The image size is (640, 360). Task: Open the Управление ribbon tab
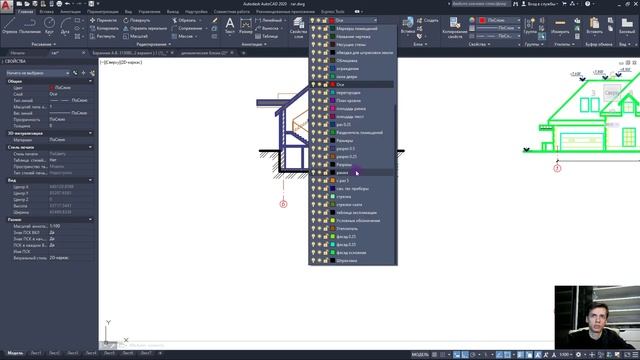(x=149, y=11)
